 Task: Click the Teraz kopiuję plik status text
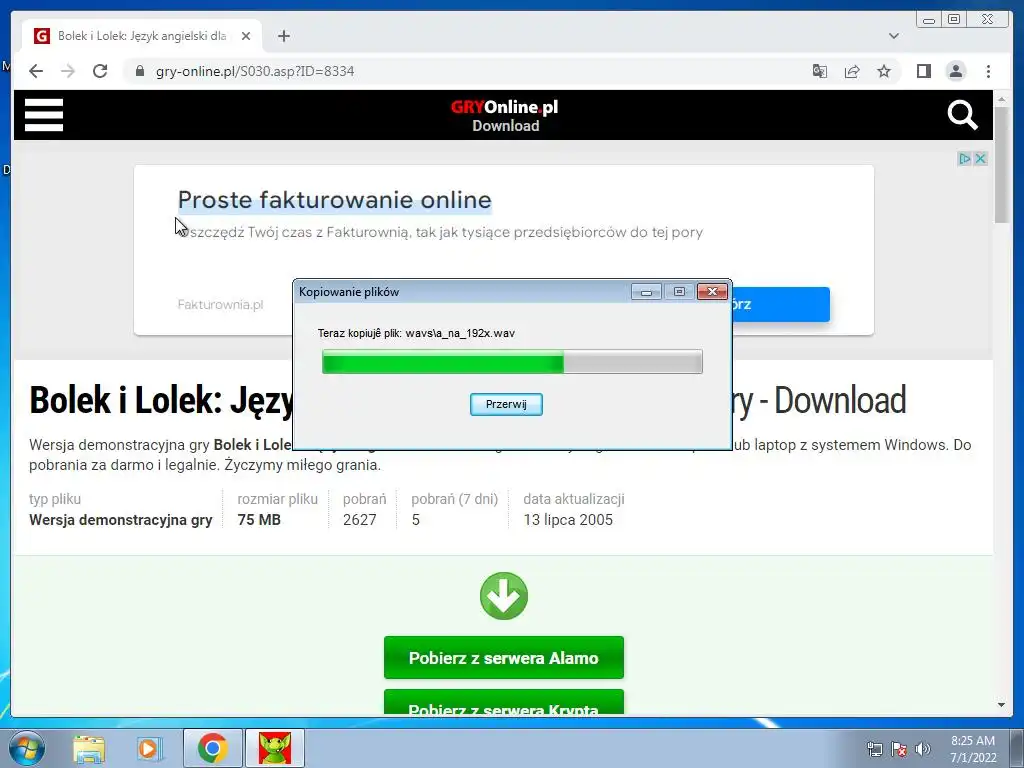[416, 333]
